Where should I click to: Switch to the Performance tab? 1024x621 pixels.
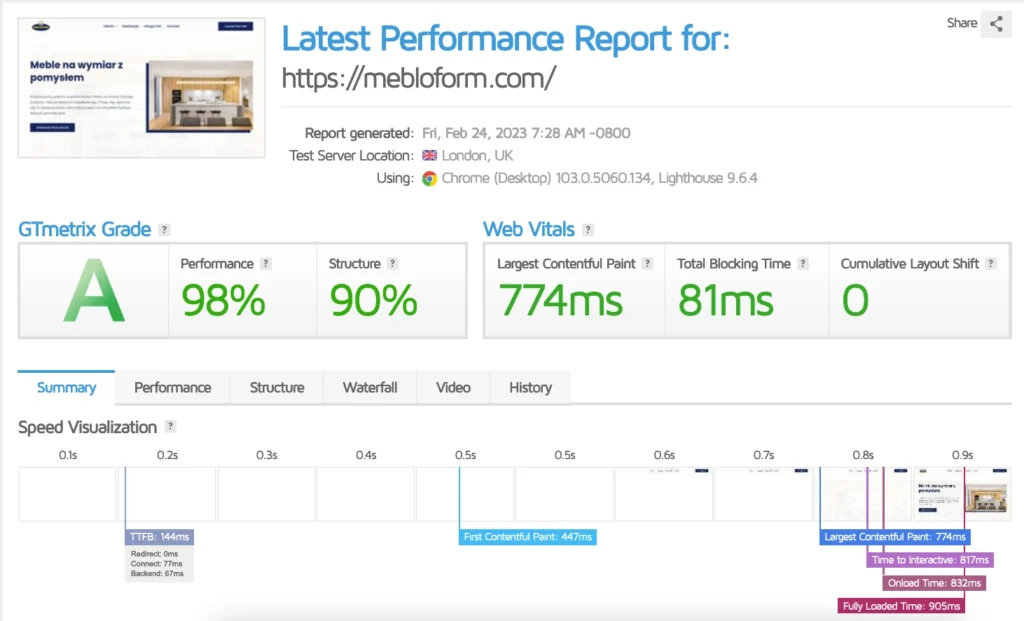point(172,387)
